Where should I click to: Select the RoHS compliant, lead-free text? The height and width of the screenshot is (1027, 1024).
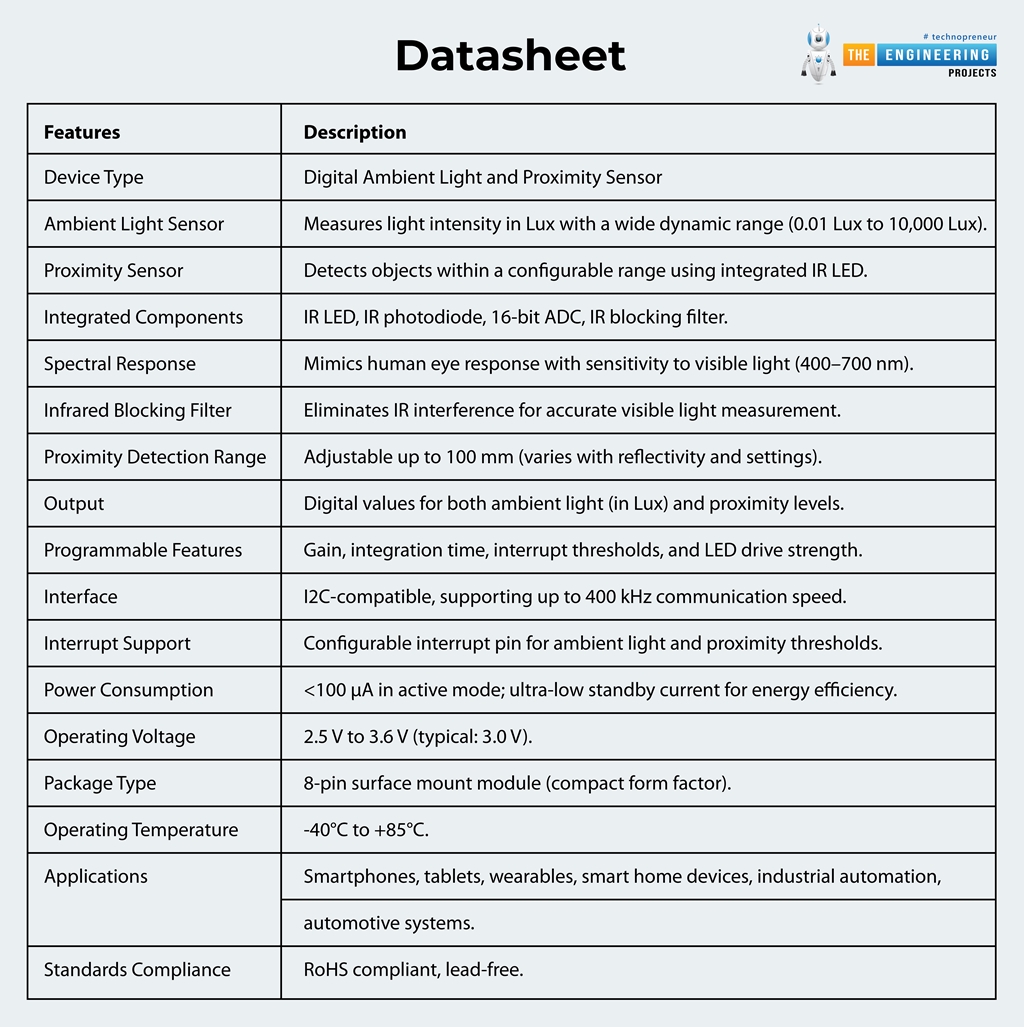tap(413, 970)
